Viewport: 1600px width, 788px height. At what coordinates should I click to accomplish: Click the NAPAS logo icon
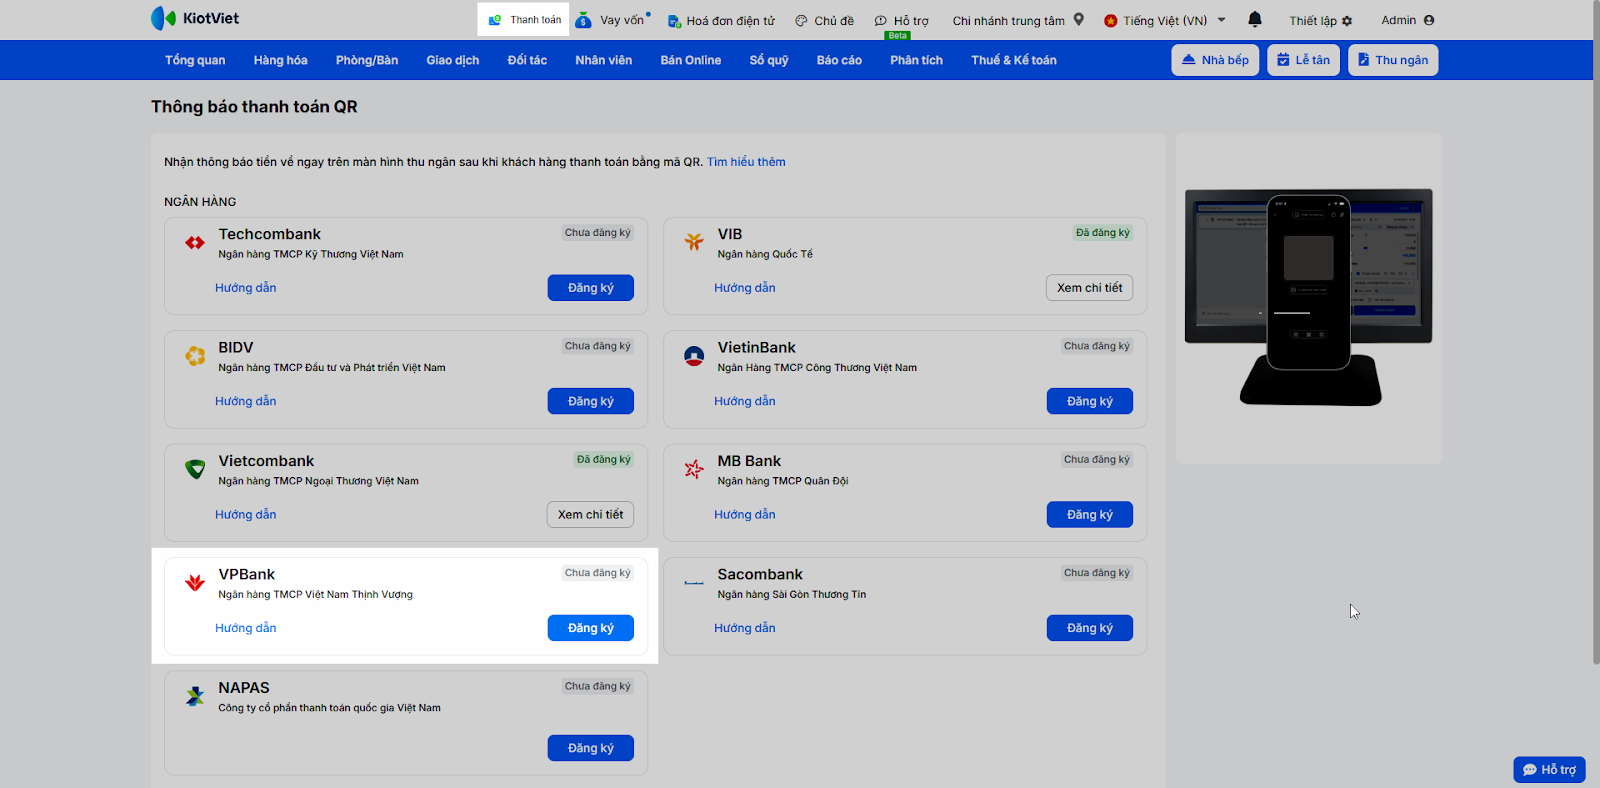pyautogui.click(x=195, y=696)
